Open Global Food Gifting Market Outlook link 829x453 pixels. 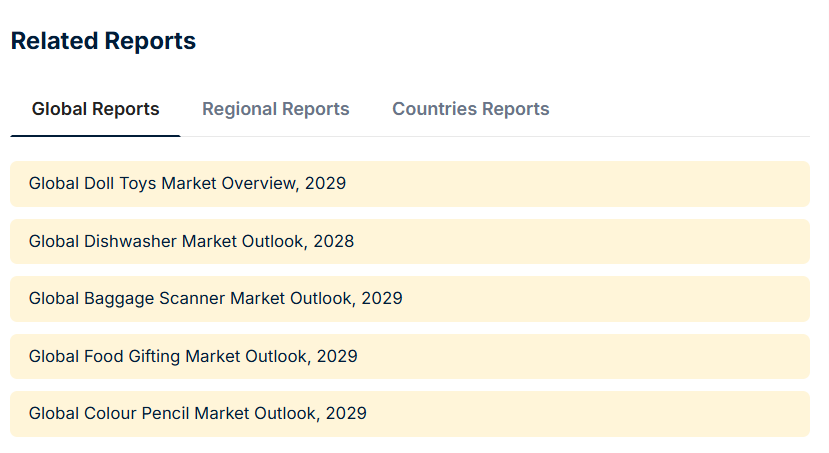pyautogui.click(x=193, y=356)
